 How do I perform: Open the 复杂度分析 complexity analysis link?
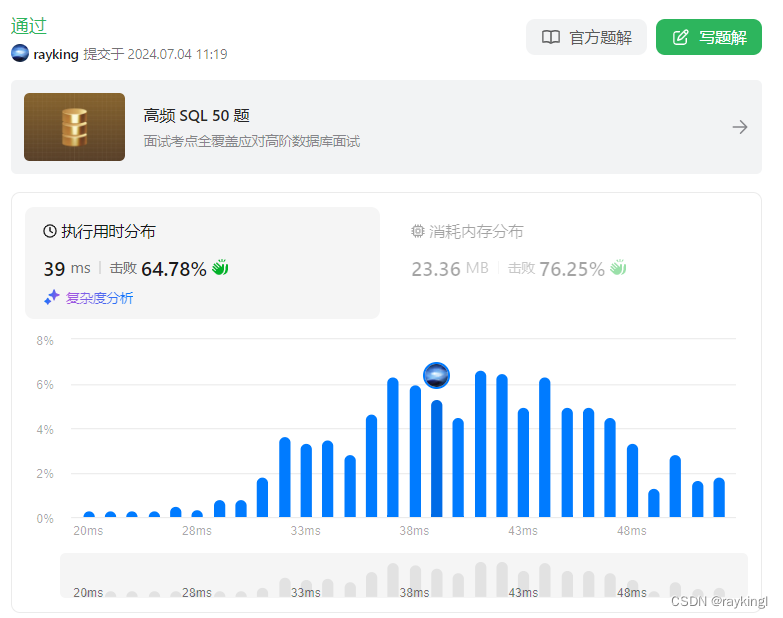99,298
